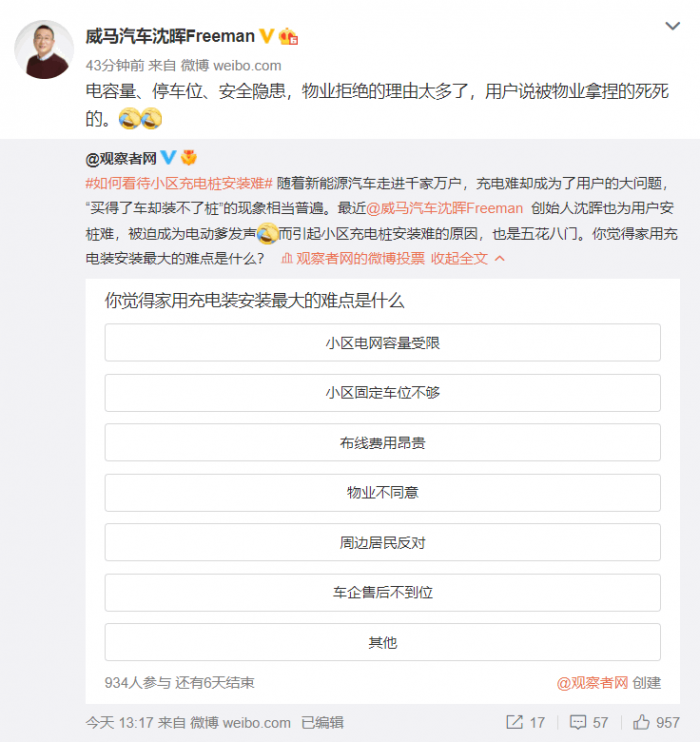Click @观察者网 poll creator link
The image size is (700, 742).
coord(592,683)
